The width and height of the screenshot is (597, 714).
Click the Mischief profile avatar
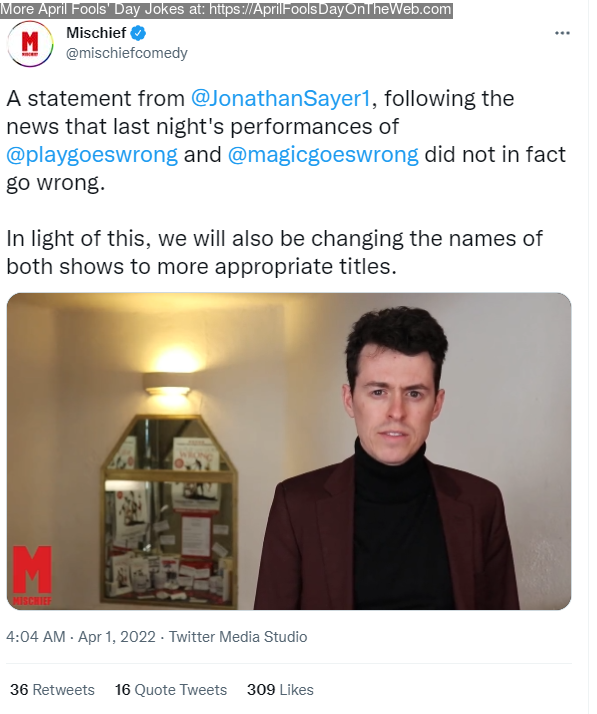click(x=30, y=44)
